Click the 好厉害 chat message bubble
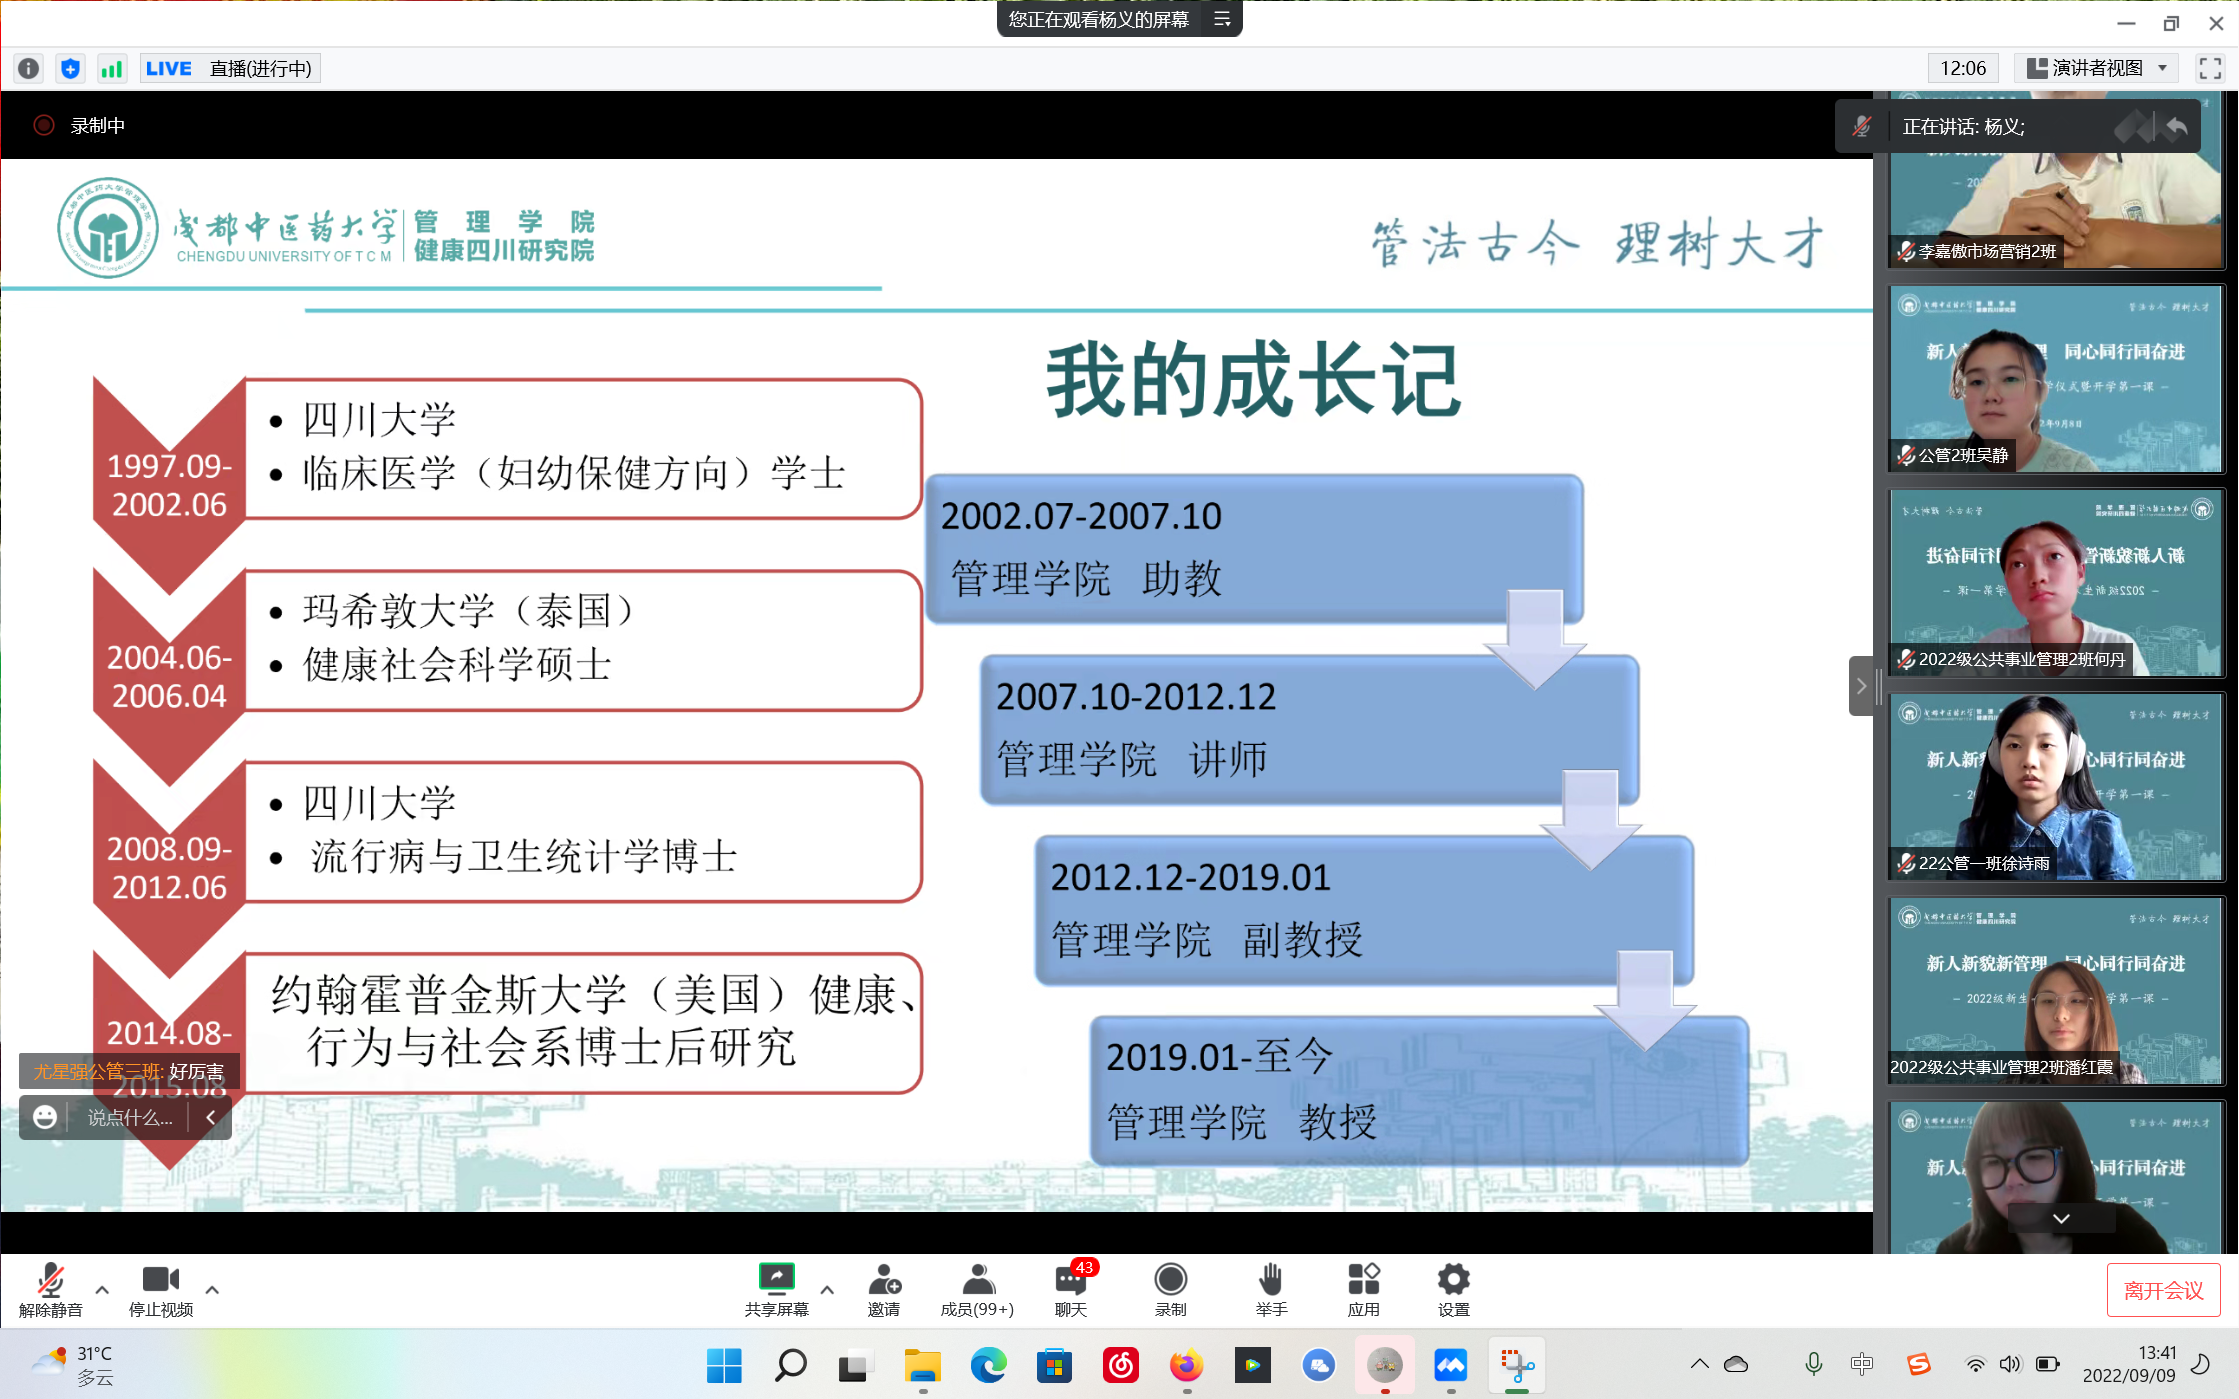This screenshot has height=1399, width=2239. [129, 1072]
